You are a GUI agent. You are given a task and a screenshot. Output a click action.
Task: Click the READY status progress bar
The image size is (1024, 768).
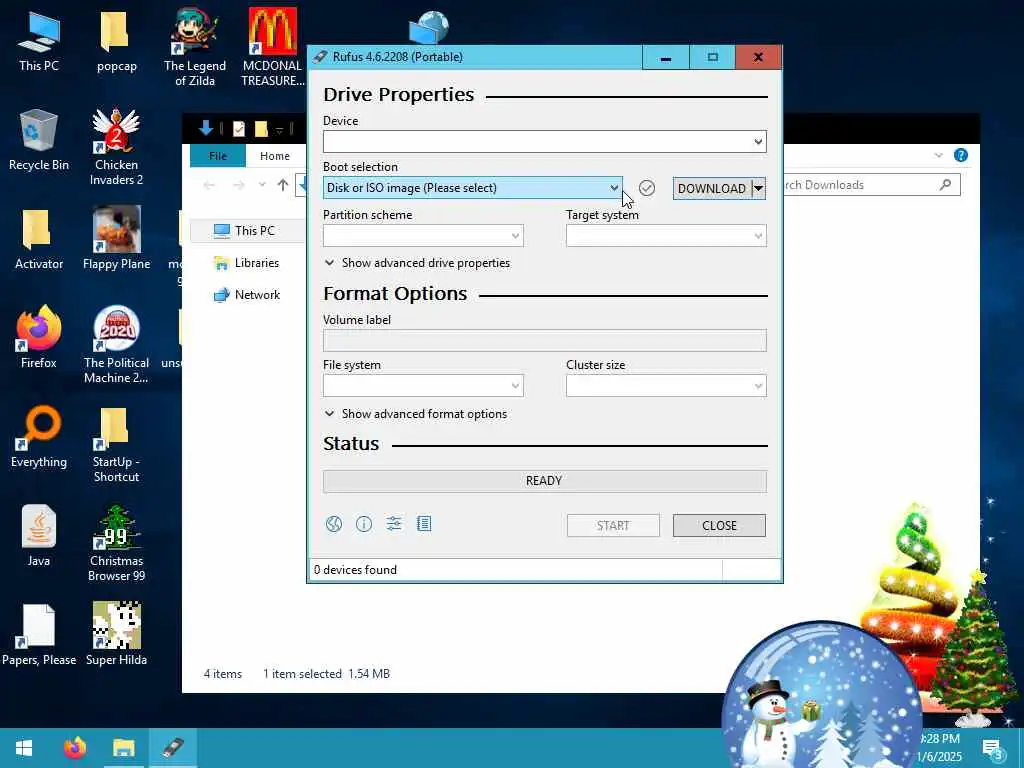tap(545, 481)
